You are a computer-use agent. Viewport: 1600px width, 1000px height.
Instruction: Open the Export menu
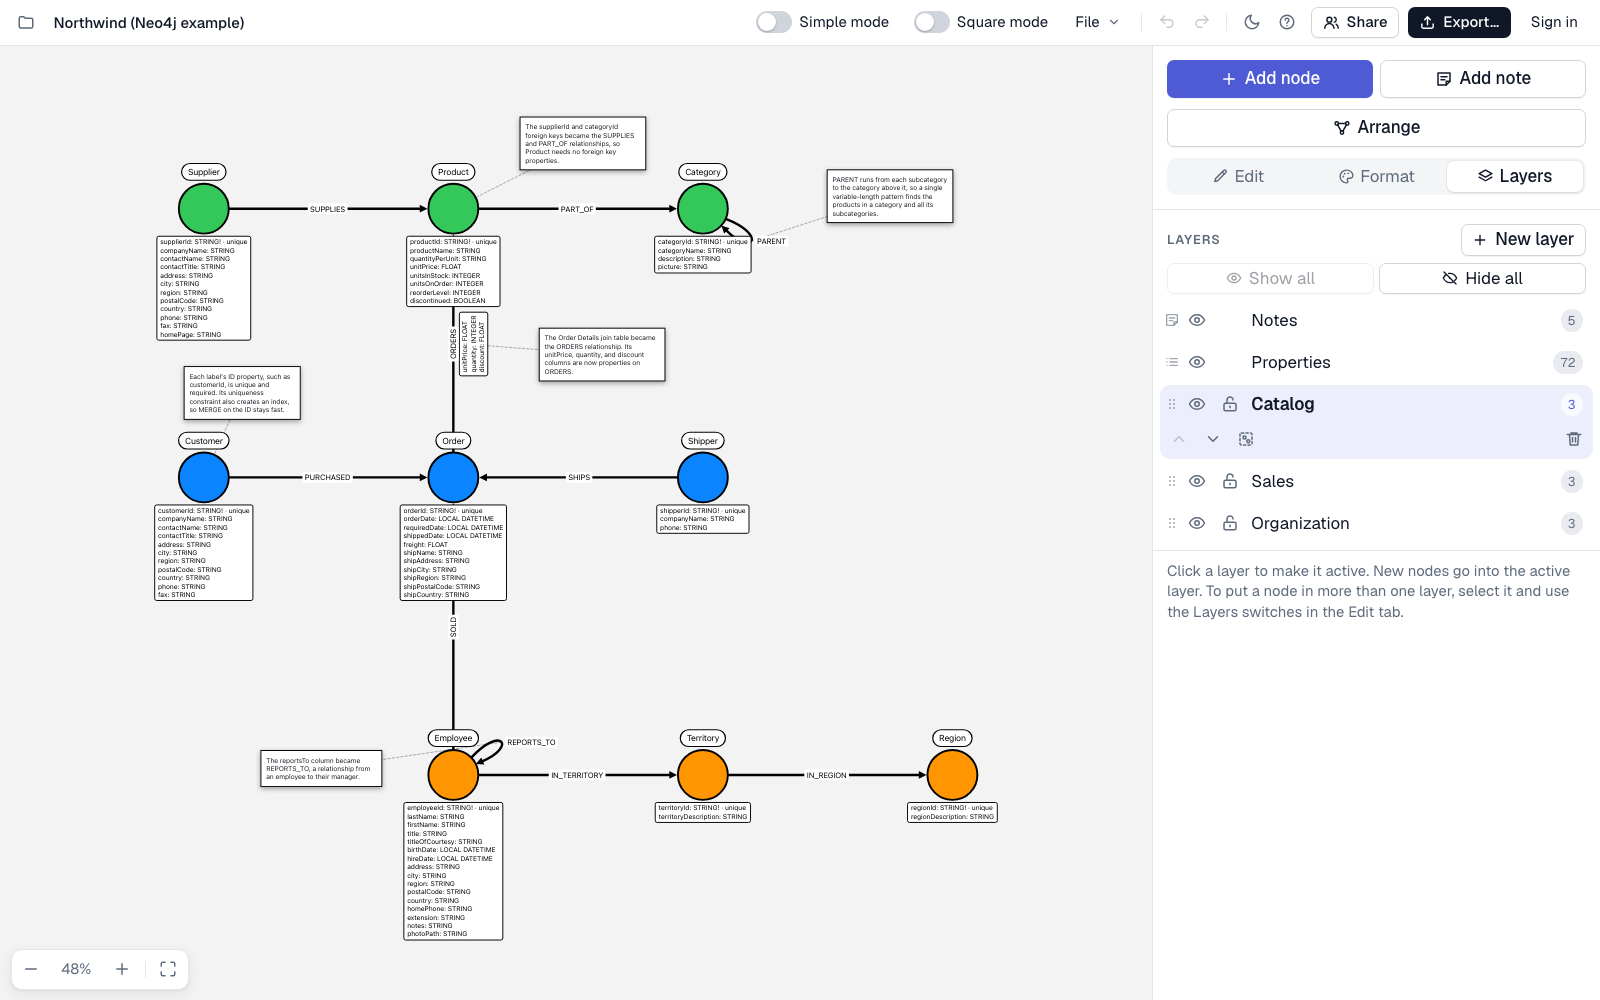tap(1459, 22)
